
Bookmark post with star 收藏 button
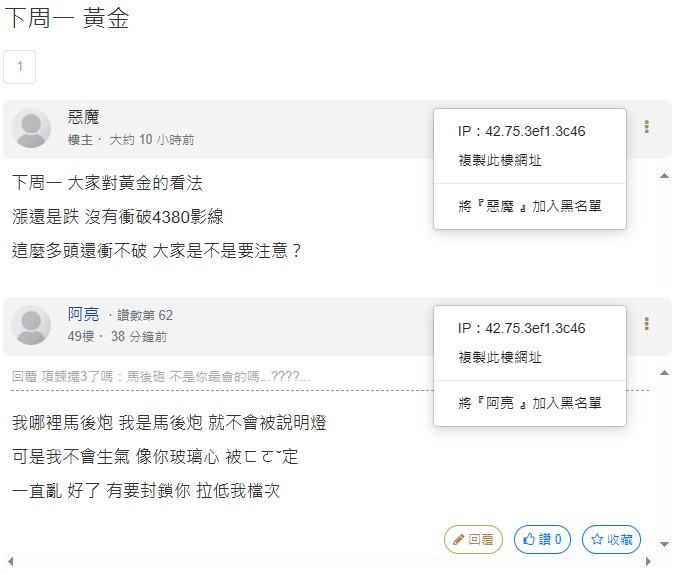pyautogui.click(x=611, y=539)
